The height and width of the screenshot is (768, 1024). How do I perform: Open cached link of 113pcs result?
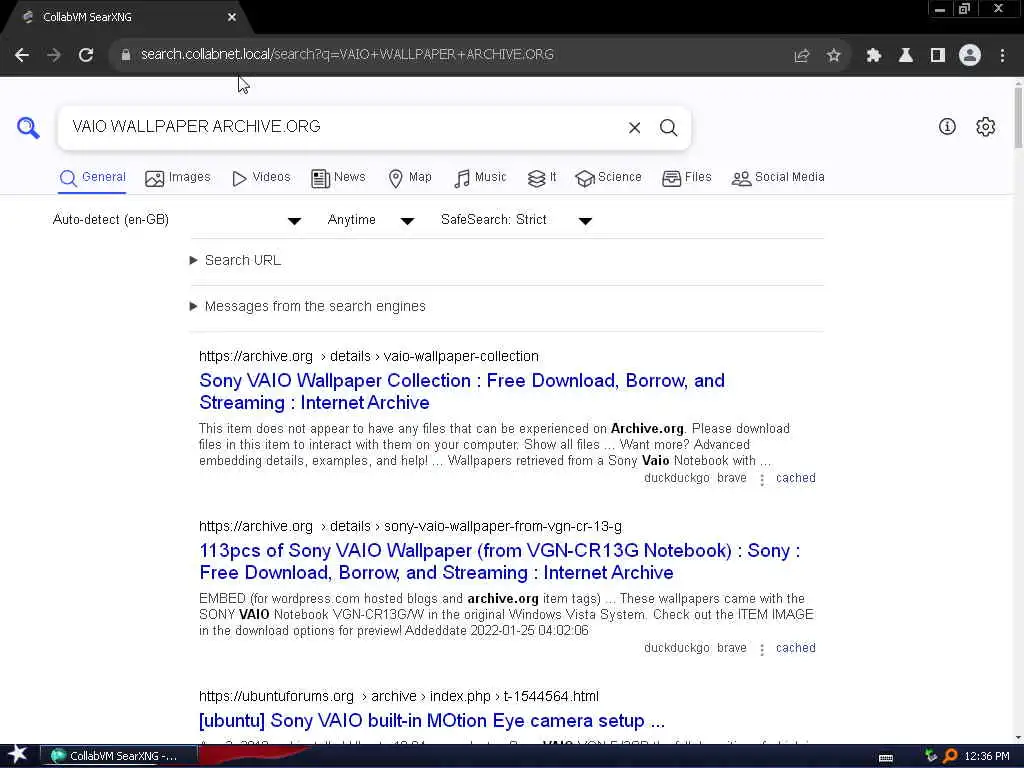click(x=795, y=648)
